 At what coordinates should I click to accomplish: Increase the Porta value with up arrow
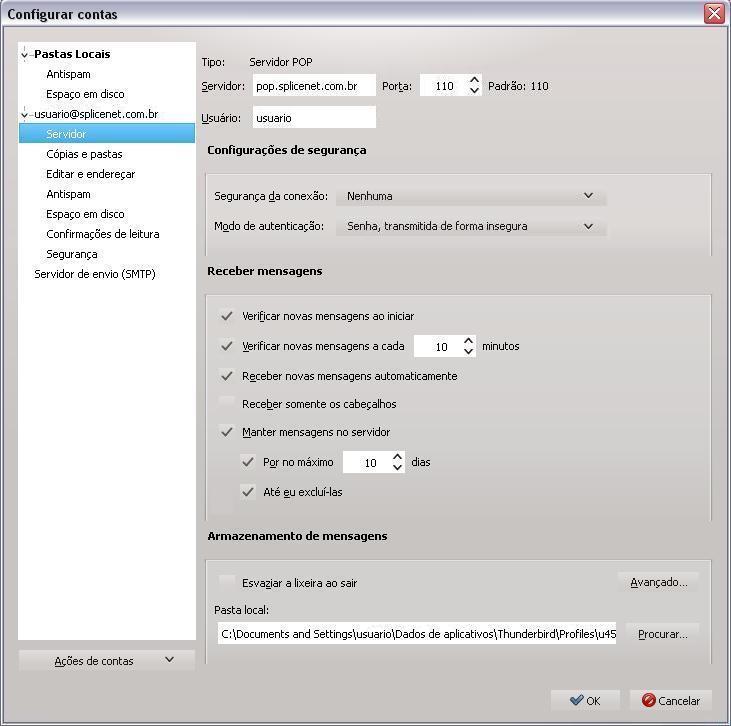pos(475,80)
